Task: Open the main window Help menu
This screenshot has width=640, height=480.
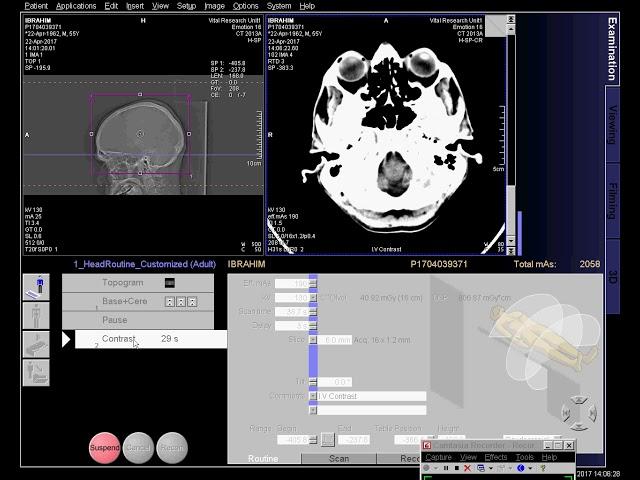Action: coord(307,6)
